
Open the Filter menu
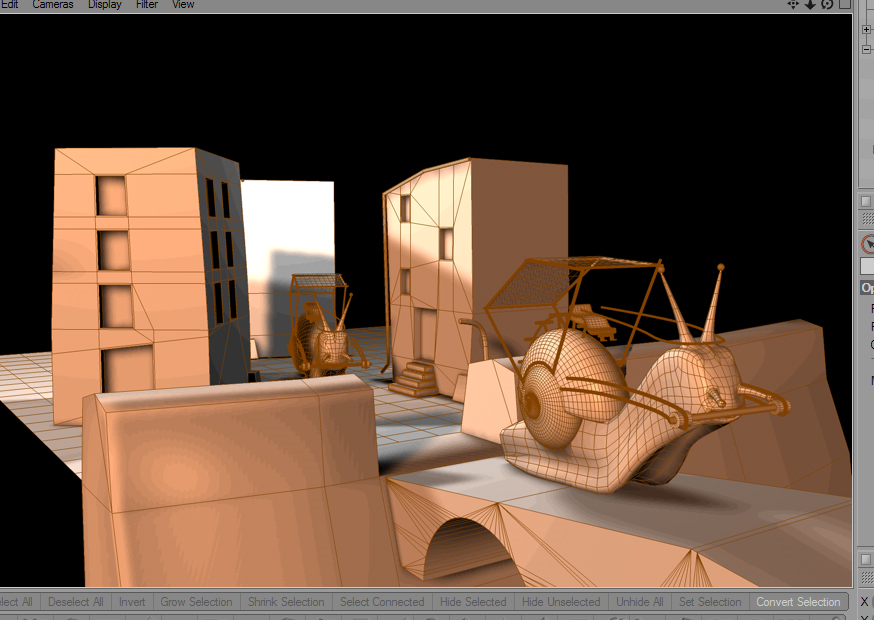pyautogui.click(x=147, y=4)
